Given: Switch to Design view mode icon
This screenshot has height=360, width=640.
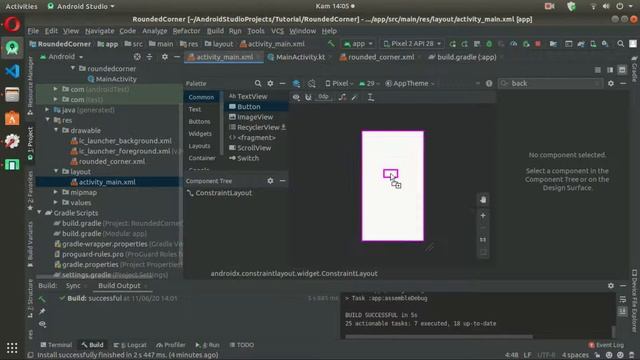Looking at the screenshot, I should (x=622, y=70).
